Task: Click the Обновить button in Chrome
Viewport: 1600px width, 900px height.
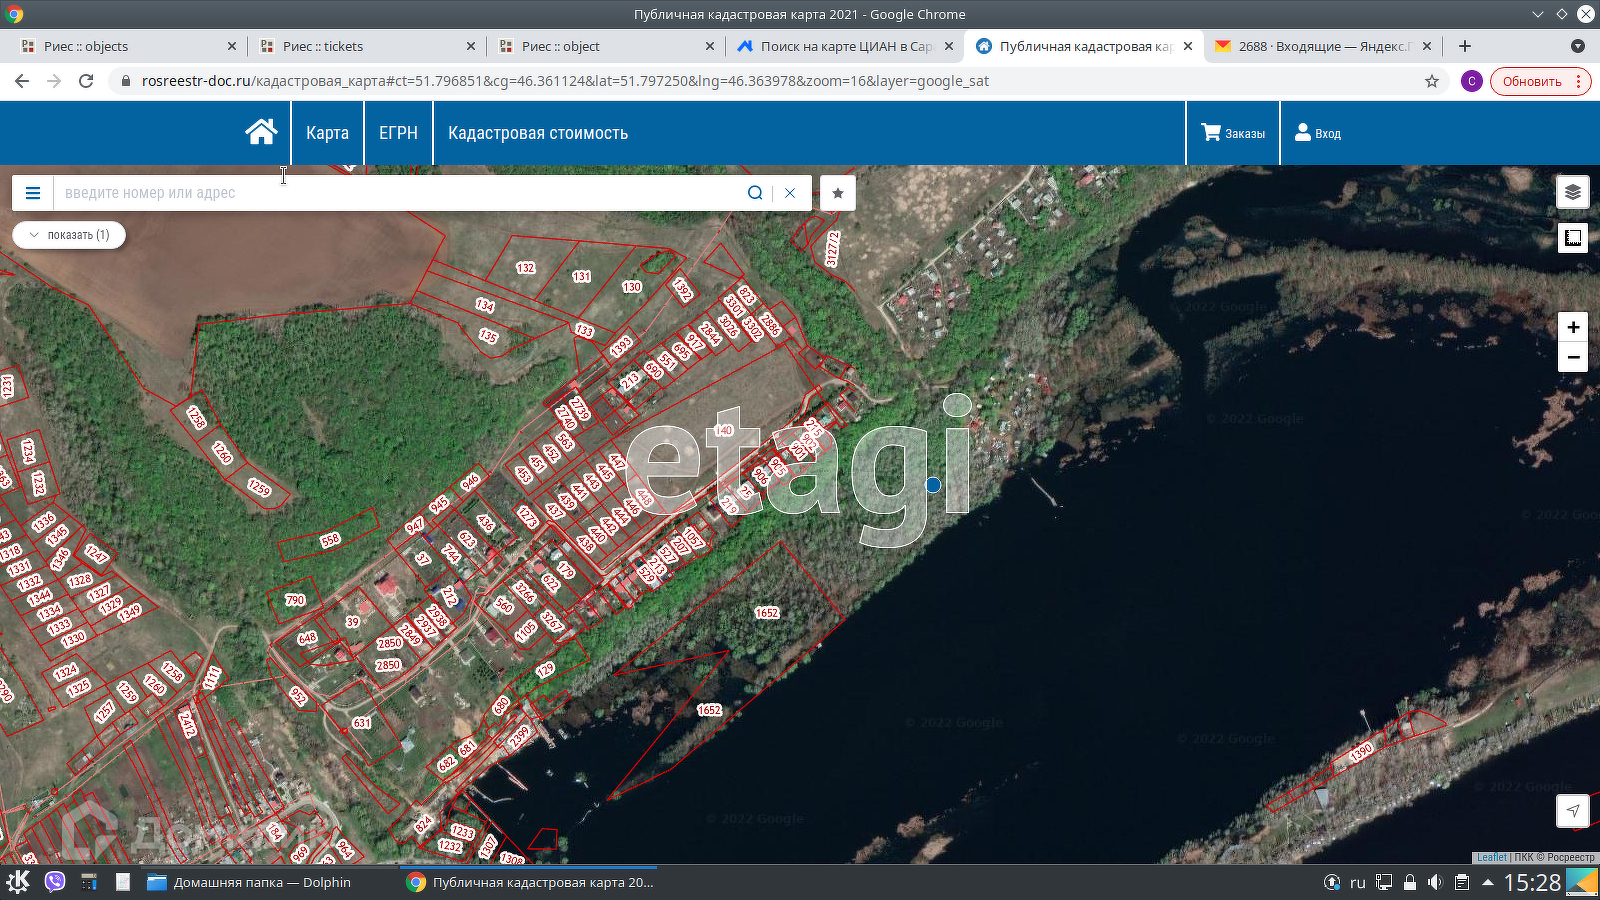Action: coord(1531,81)
